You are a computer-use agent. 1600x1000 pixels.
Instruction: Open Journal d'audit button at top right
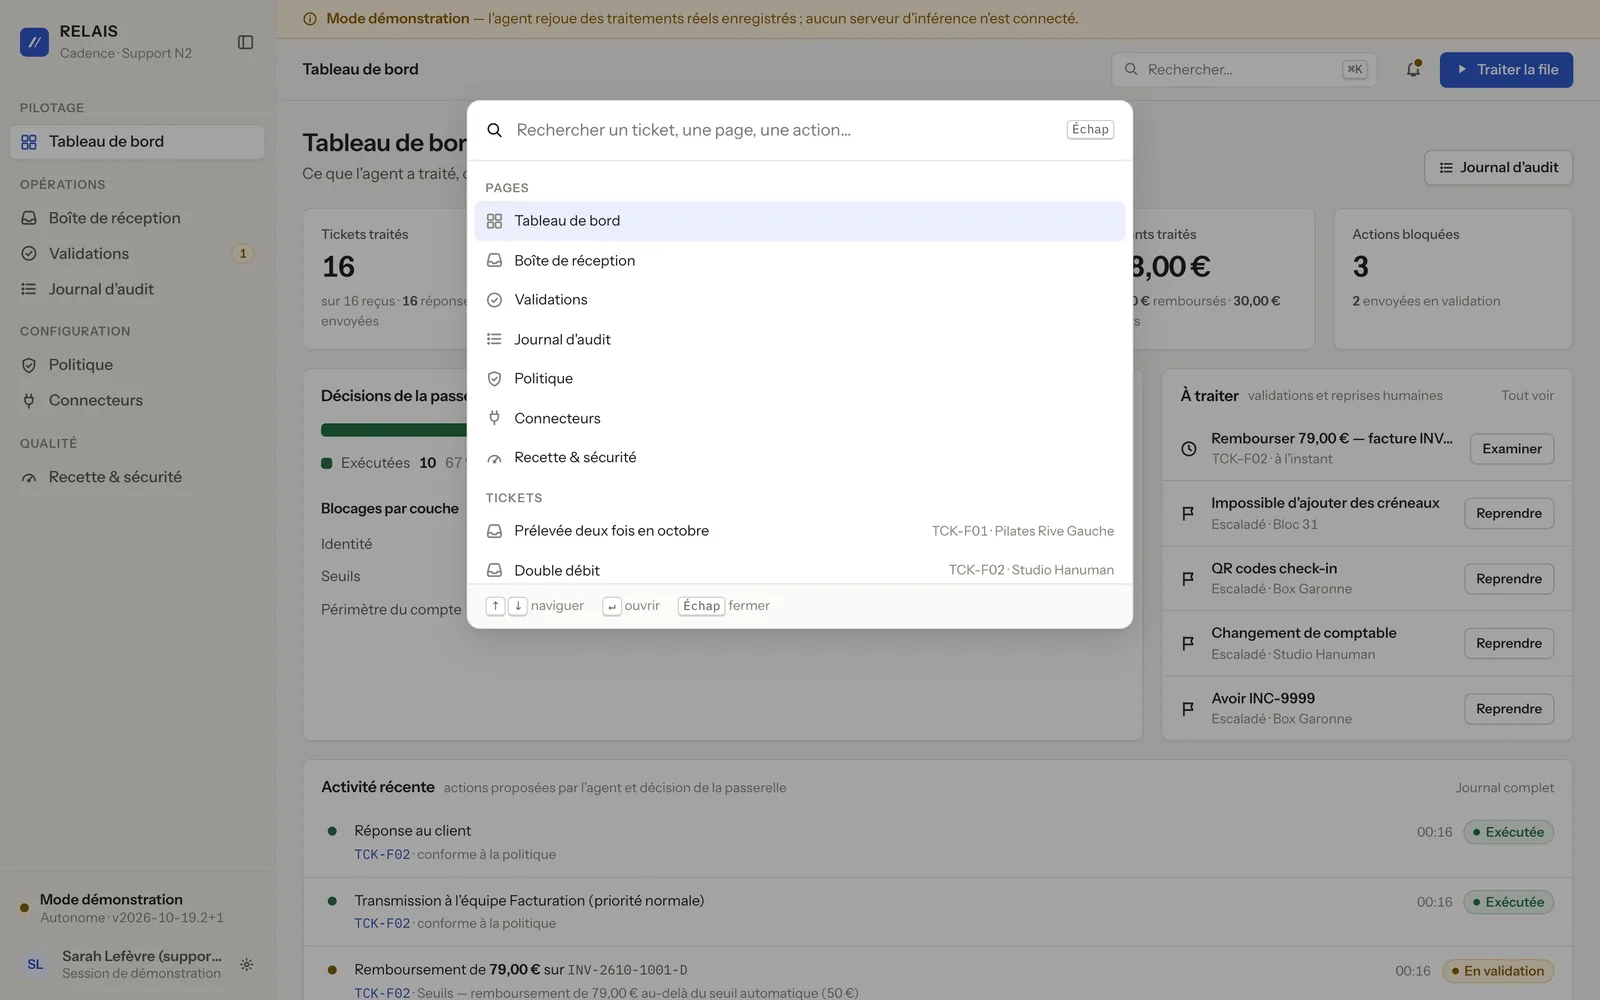click(1498, 168)
